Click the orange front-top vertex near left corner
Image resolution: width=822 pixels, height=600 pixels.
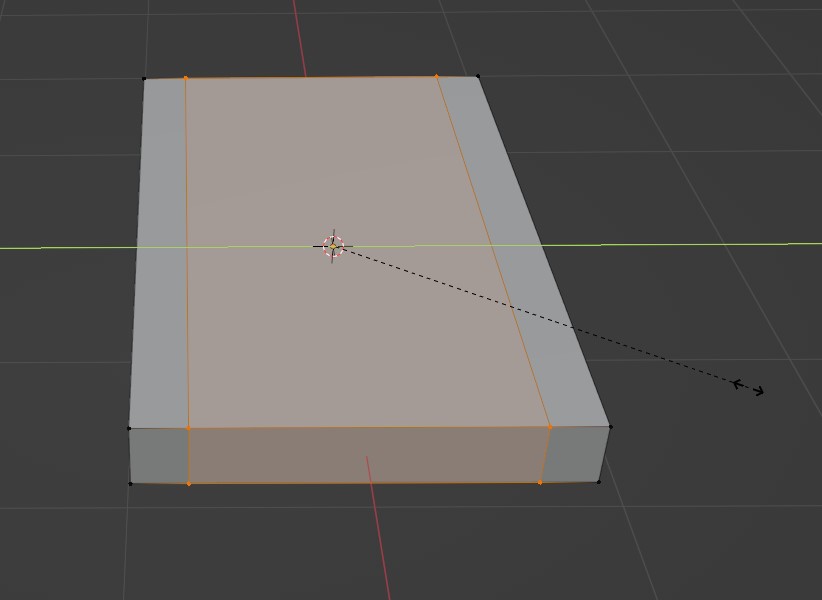189,428
